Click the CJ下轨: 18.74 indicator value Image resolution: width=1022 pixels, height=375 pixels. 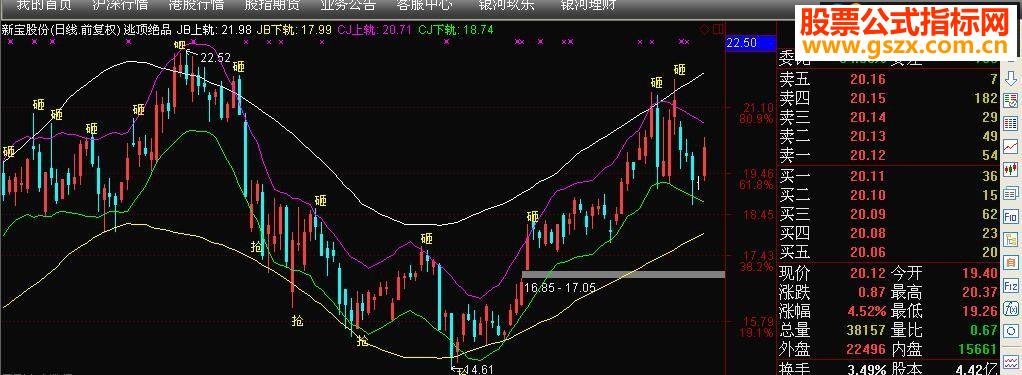click(456, 29)
